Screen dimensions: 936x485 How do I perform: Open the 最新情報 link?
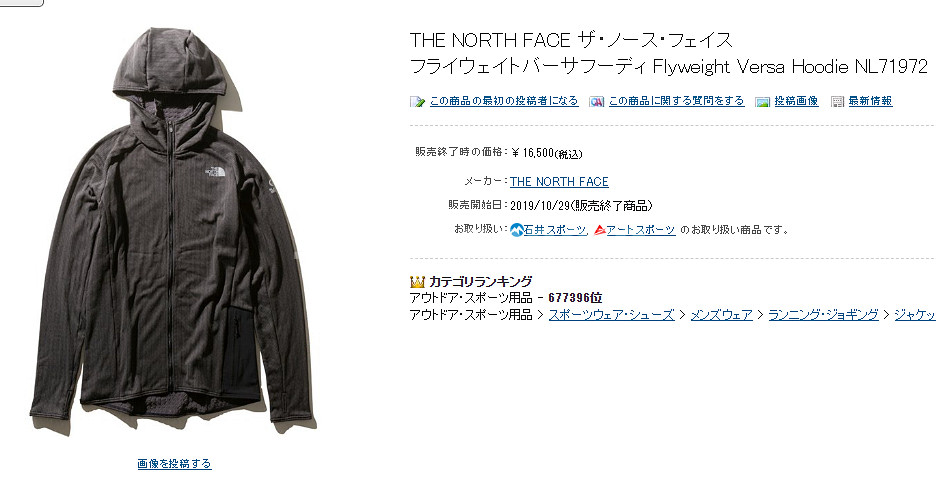(x=870, y=101)
